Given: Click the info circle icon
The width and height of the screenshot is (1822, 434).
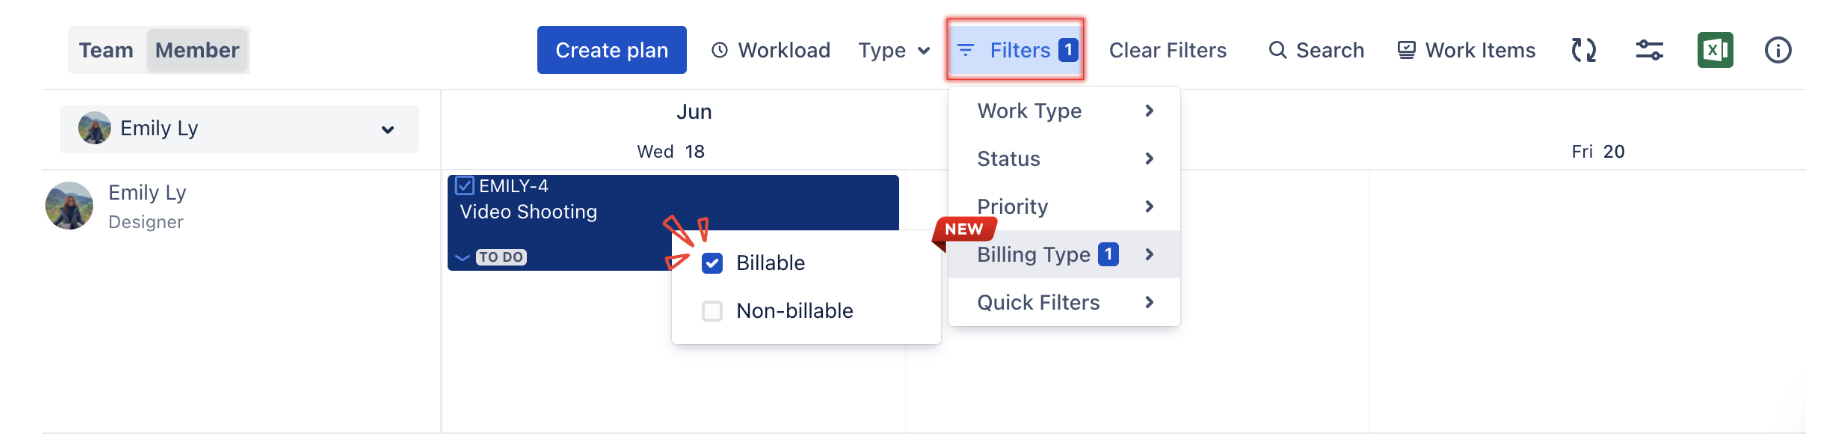Looking at the screenshot, I should pos(1778,50).
